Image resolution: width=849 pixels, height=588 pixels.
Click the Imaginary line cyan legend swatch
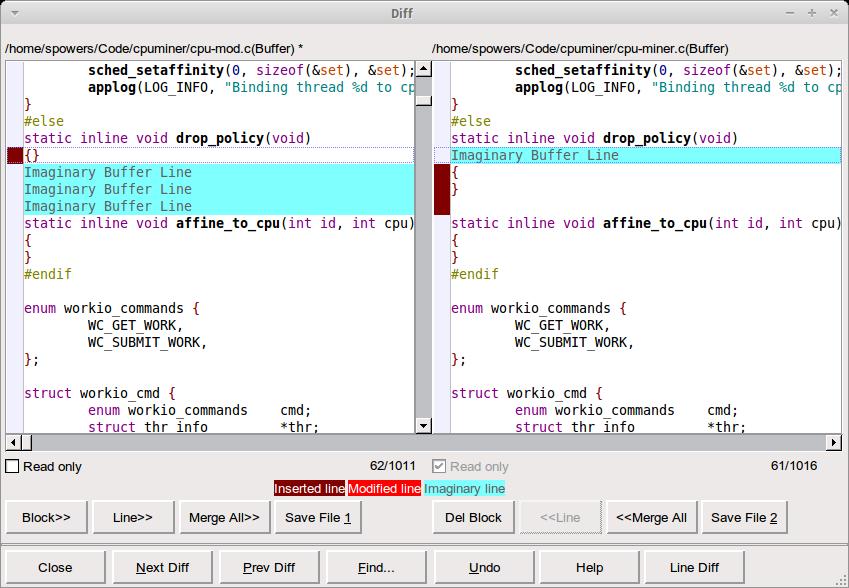464,489
